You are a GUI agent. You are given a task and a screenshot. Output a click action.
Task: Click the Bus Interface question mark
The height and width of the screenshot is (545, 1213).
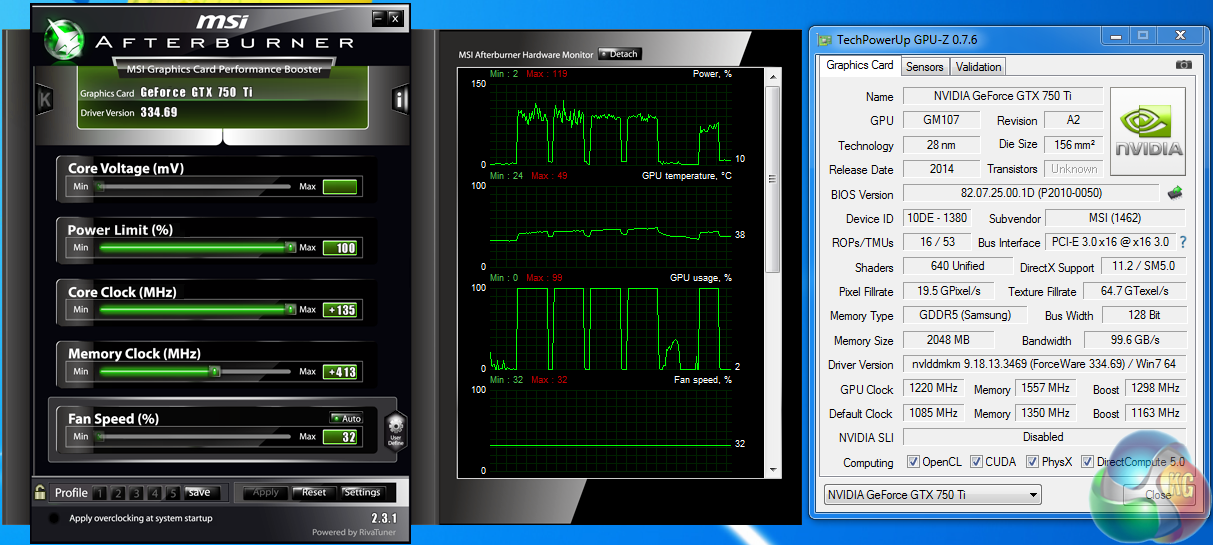click(x=1183, y=242)
